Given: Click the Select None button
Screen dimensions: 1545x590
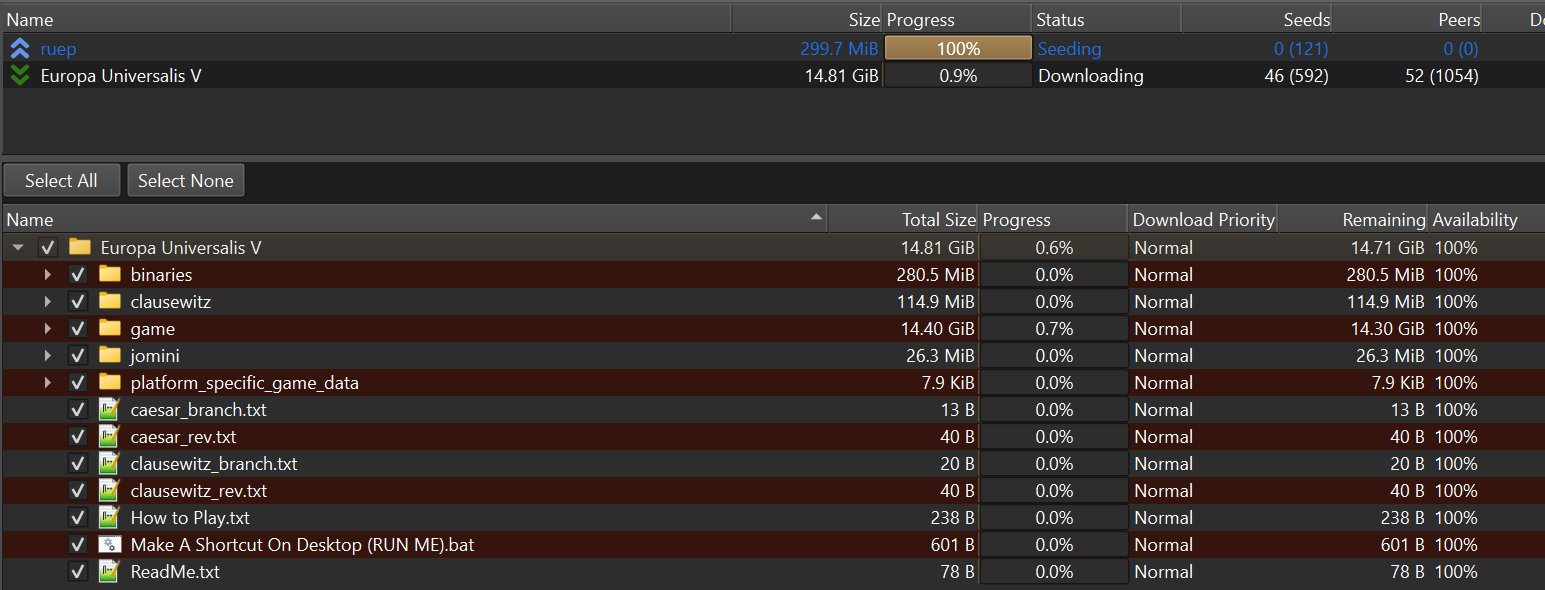Looking at the screenshot, I should 186,181.
